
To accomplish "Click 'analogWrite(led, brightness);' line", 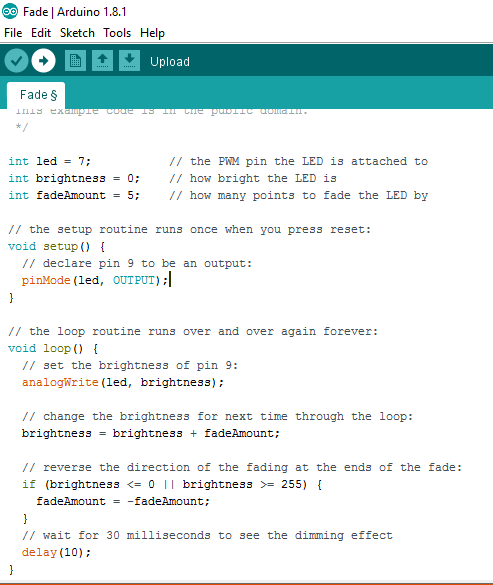I will 123,382.
